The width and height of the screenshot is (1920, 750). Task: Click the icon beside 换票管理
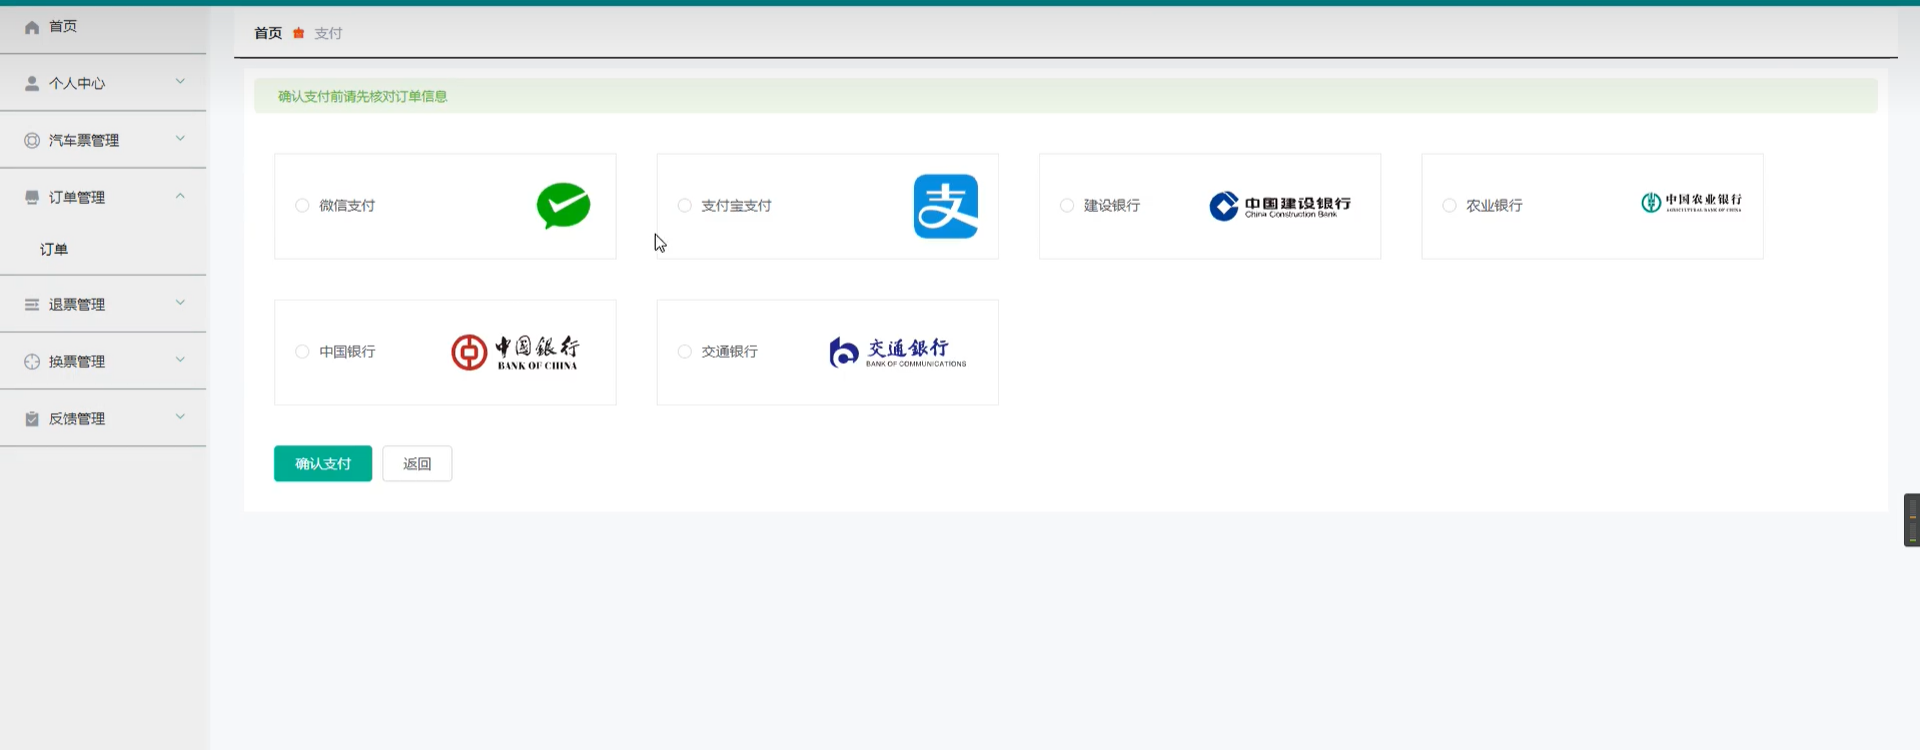(x=32, y=361)
